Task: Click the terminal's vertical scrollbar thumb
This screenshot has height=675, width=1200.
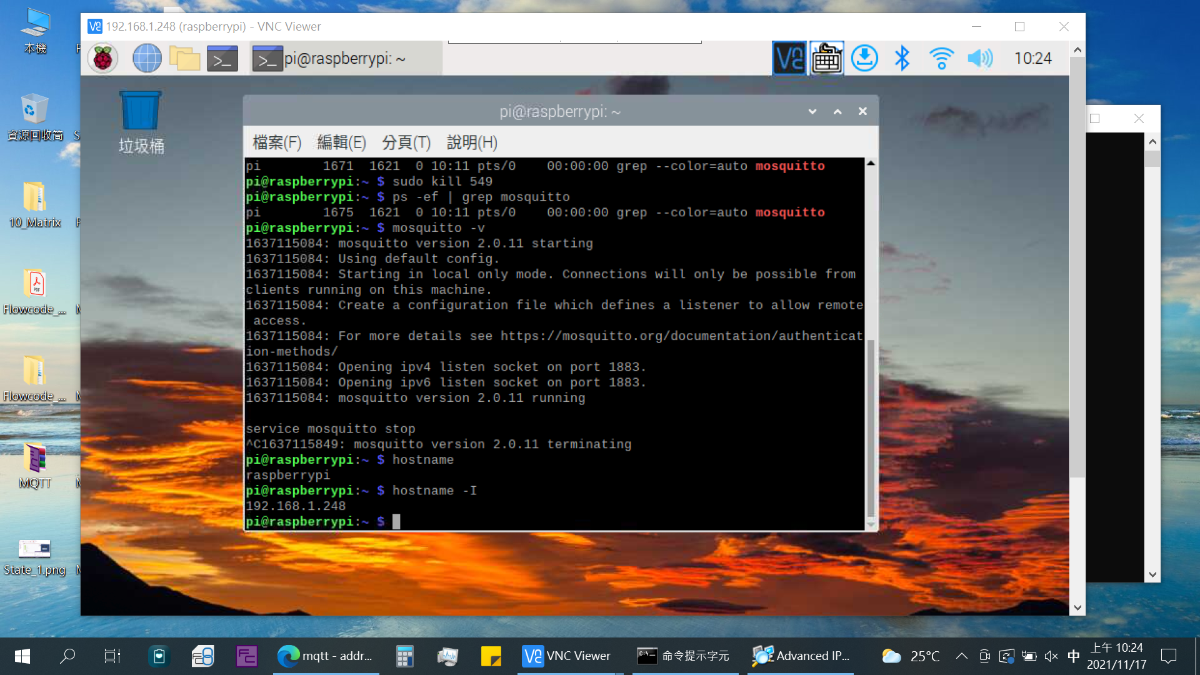Action: [x=871, y=430]
